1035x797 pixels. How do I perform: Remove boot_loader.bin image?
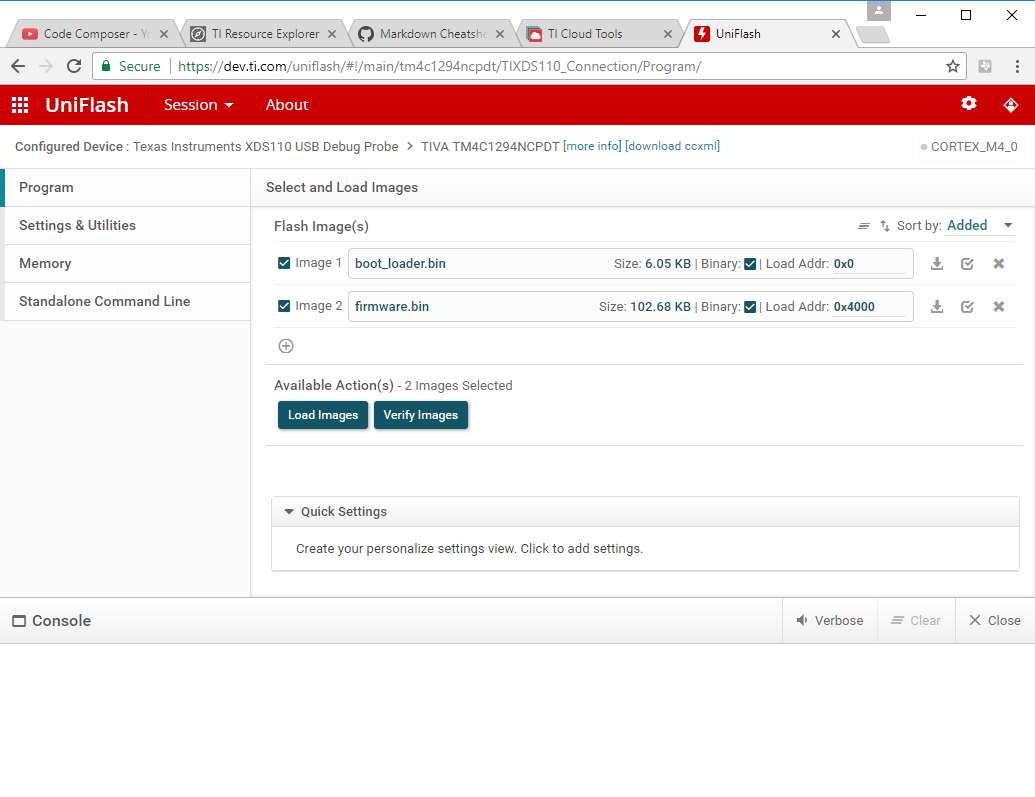[999, 263]
